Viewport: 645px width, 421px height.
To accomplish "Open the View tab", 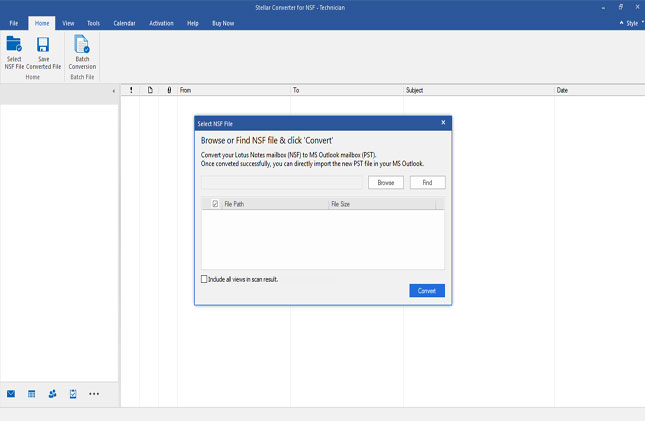I will [x=68, y=23].
